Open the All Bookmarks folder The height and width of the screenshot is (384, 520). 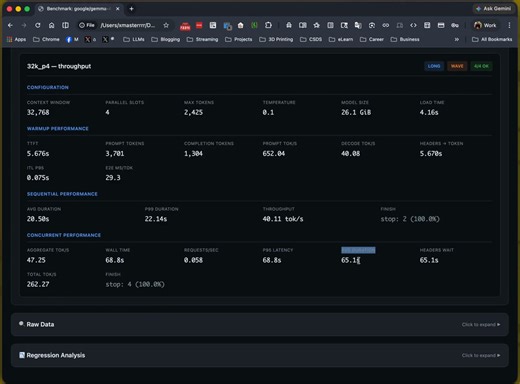(x=492, y=39)
